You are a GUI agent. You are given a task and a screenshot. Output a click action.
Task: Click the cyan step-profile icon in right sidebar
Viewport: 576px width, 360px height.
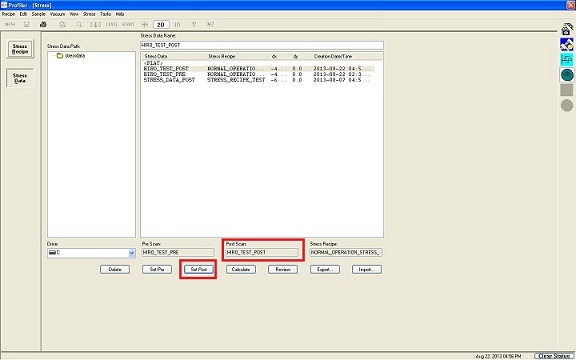click(567, 60)
